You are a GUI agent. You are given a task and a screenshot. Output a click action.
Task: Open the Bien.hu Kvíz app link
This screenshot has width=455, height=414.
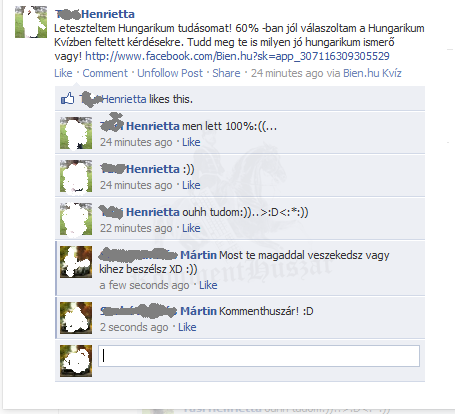pyautogui.click(x=372, y=73)
